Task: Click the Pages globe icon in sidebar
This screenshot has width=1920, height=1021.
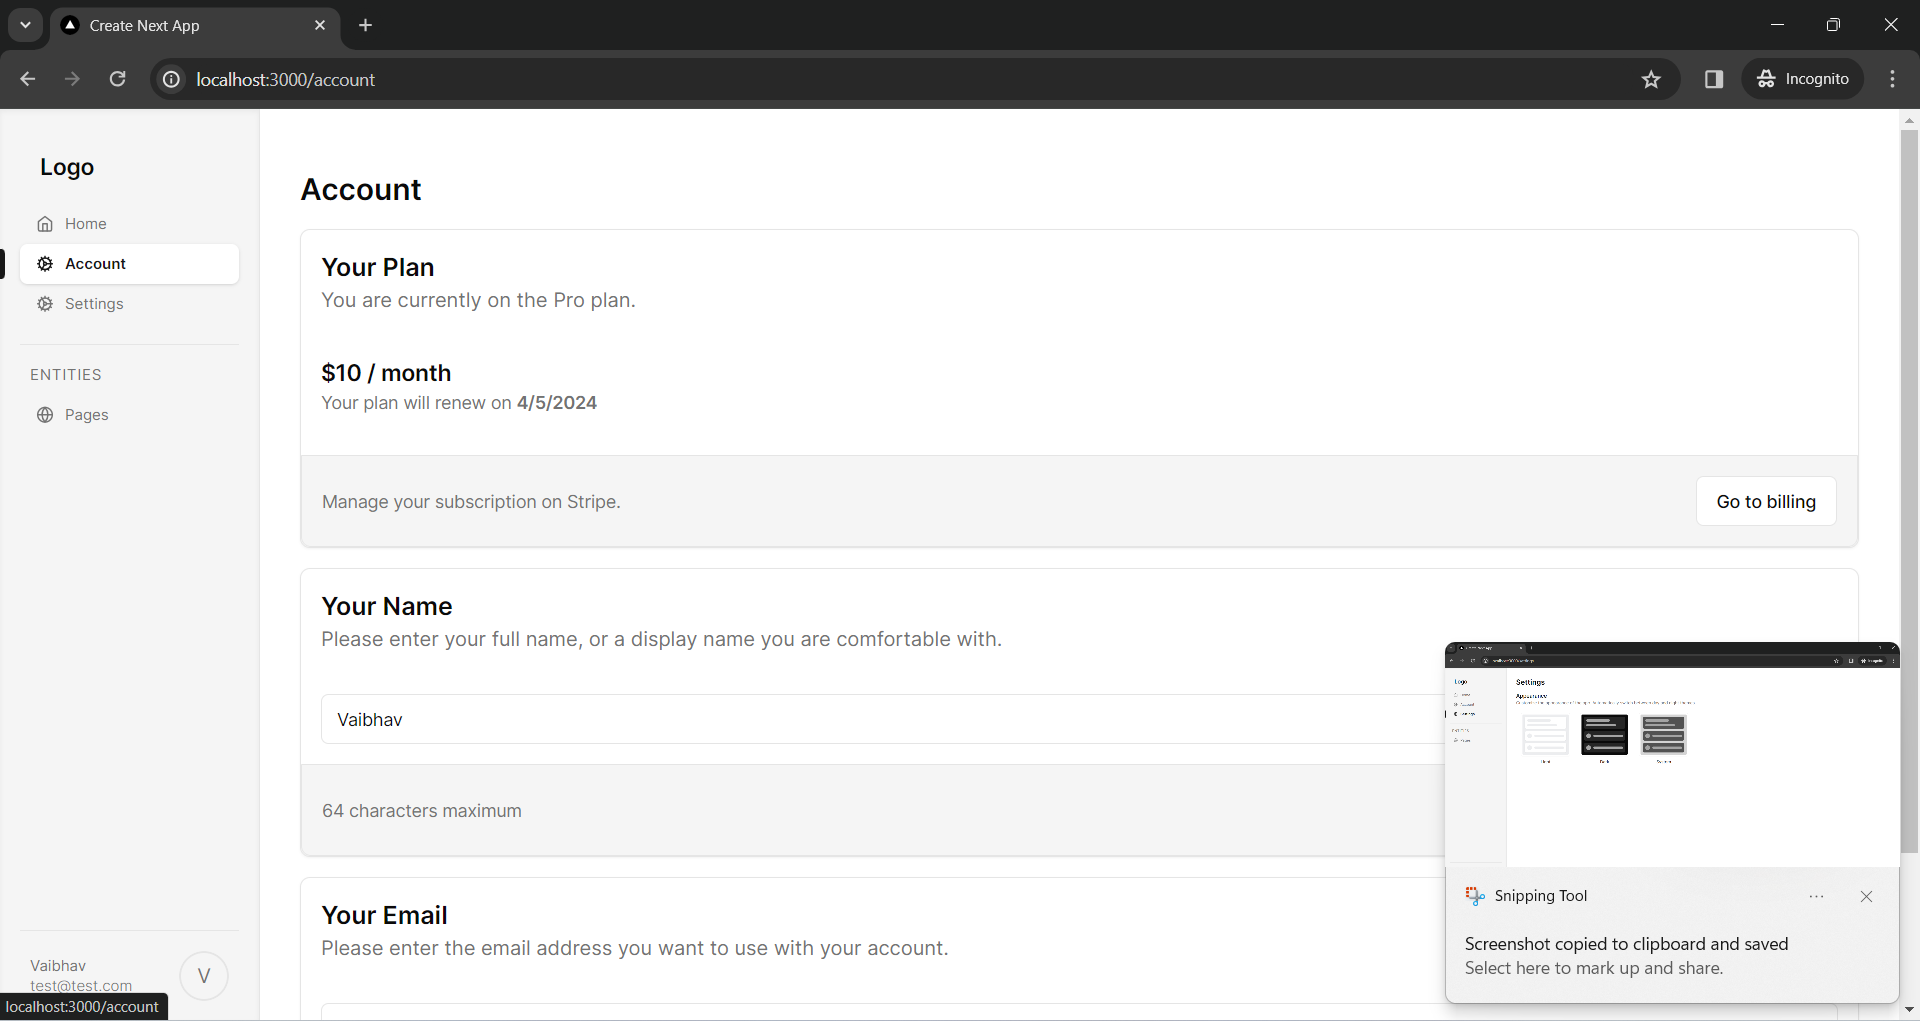Action: tap(45, 415)
